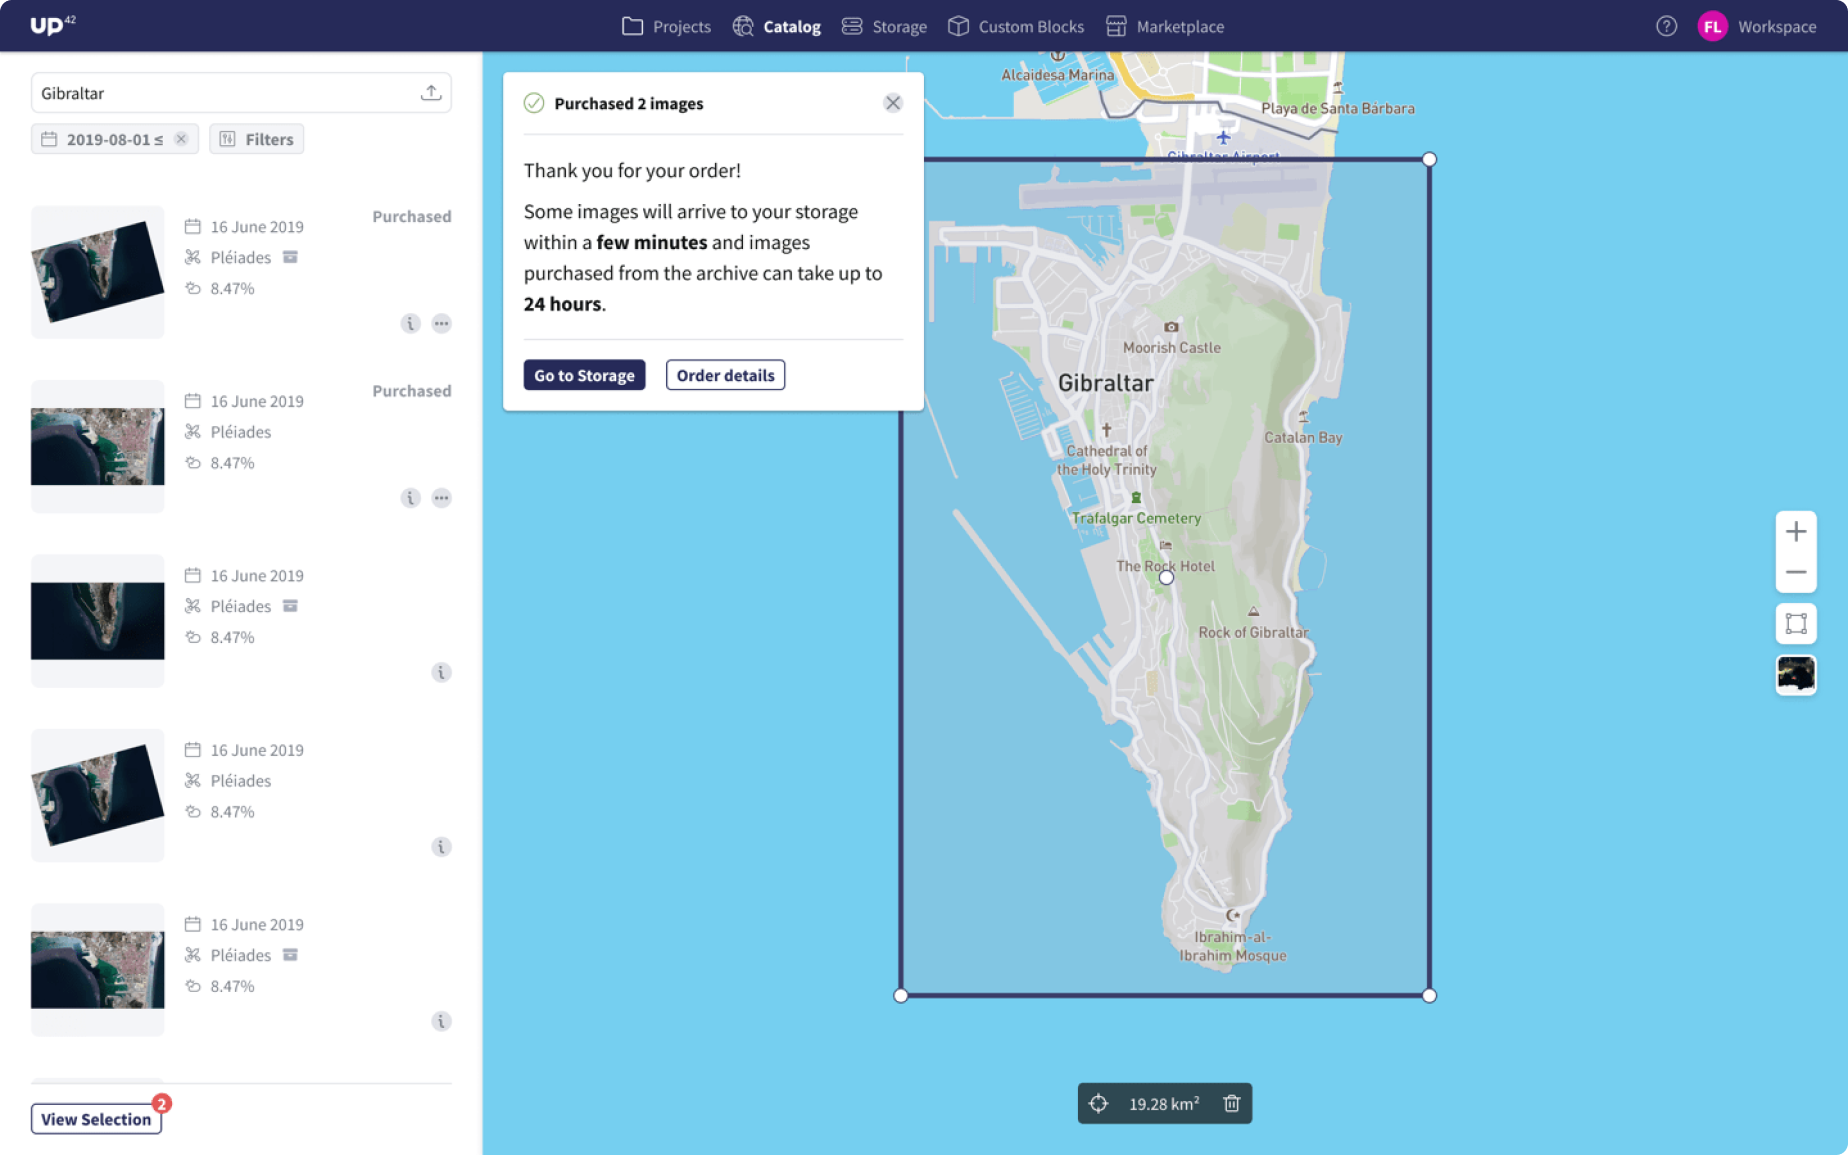Zoom out on the map
The height and width of the screenshot is (1155, 1848).
pyautogui.click(x=1796, y=573)
